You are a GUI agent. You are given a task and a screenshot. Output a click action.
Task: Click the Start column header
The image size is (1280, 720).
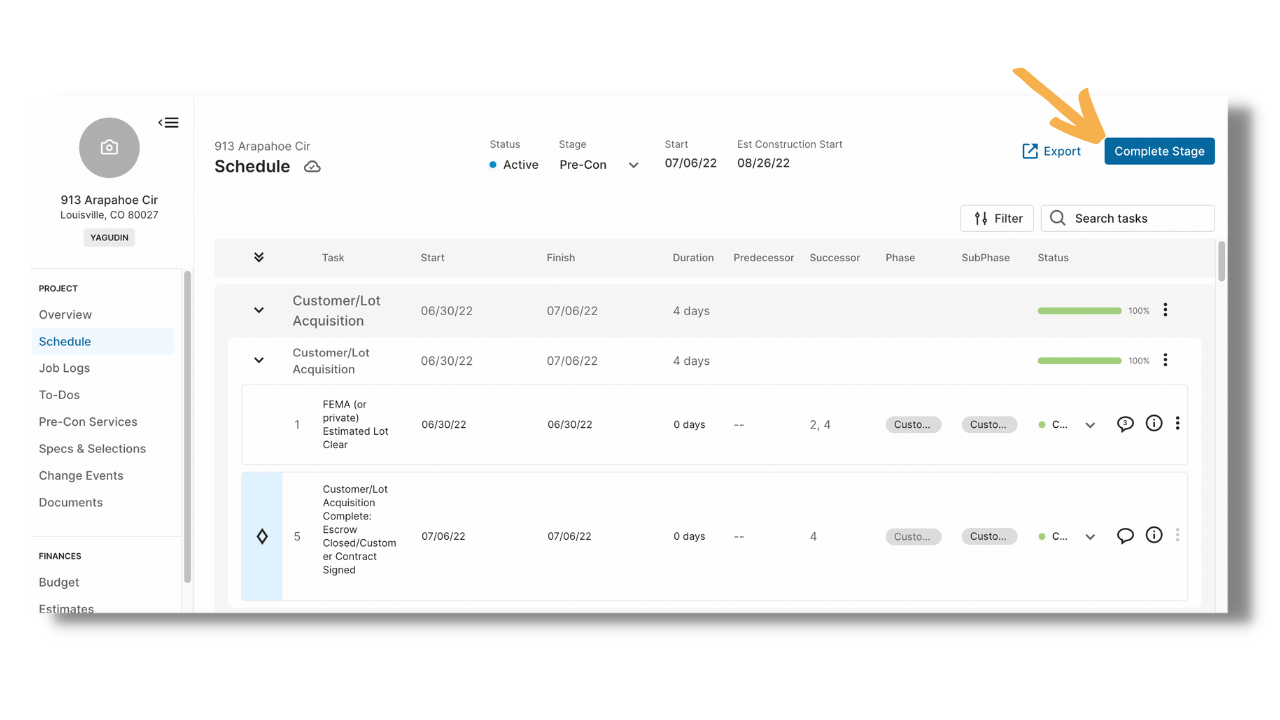(x=432, y=258)
